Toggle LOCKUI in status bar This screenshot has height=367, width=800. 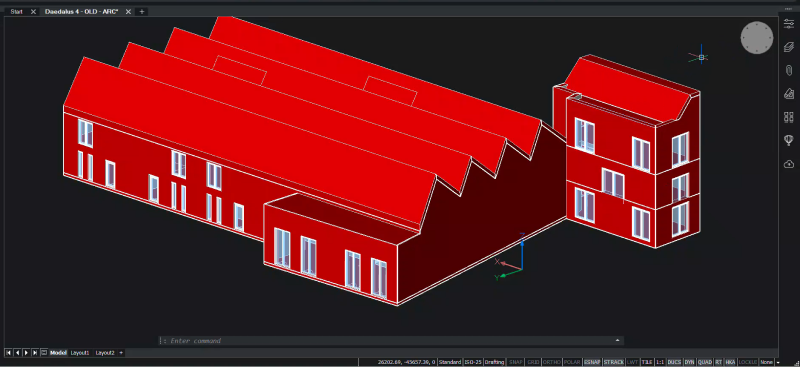[x=748, y=362]
